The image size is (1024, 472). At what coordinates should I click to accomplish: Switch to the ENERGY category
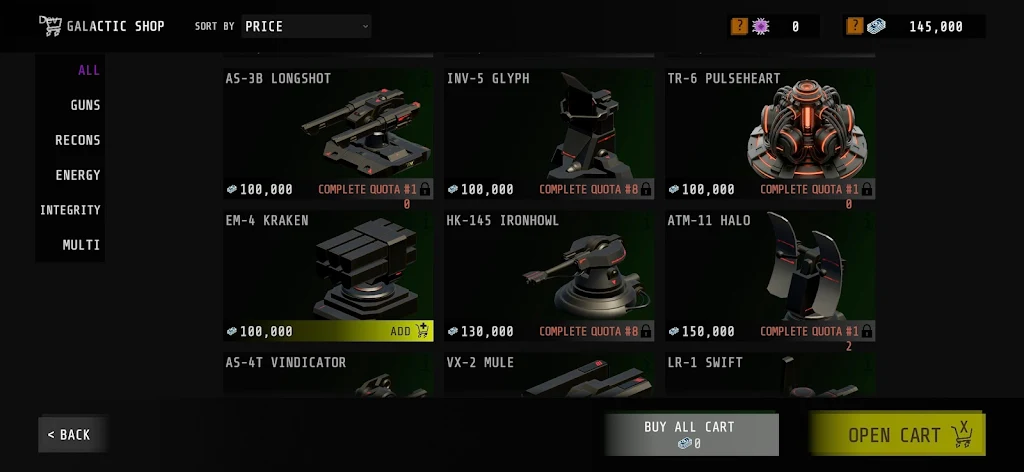point(78,175)
